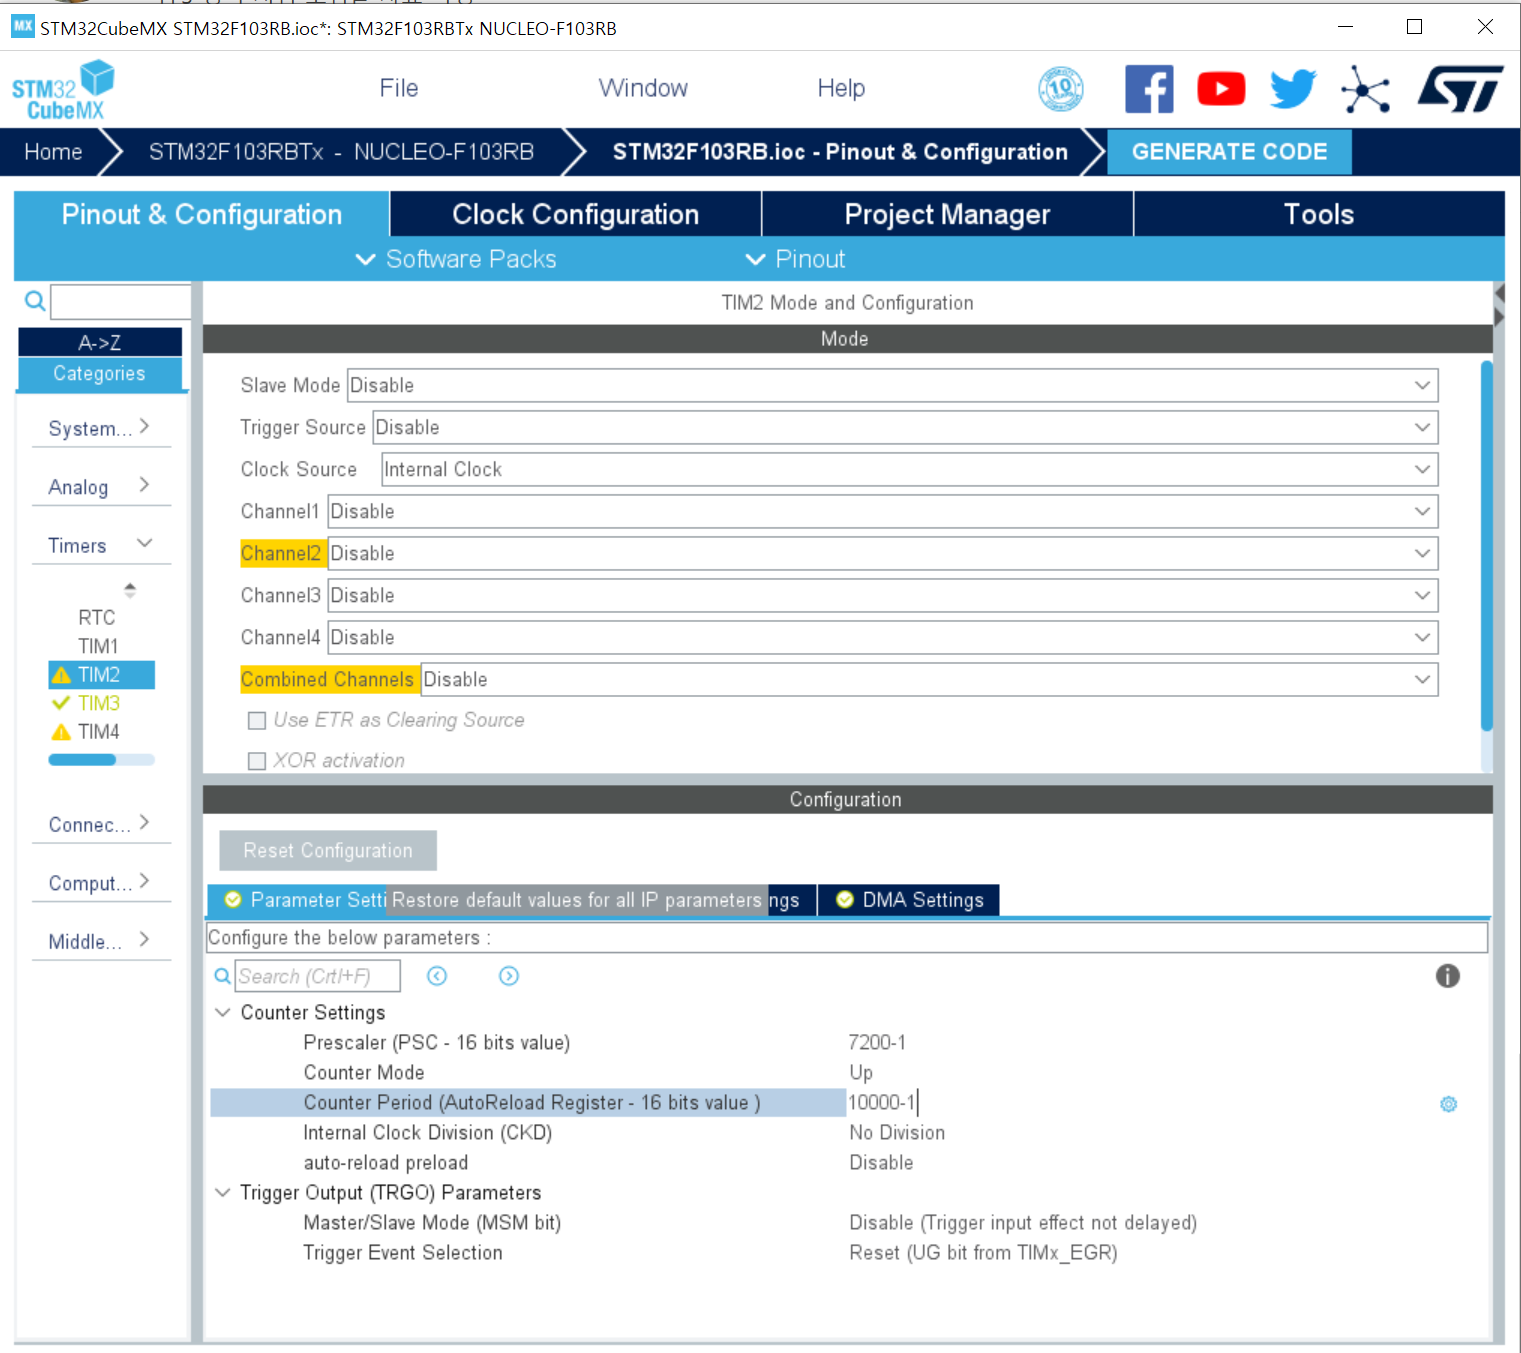The width and height of the screenshot is (1521, 1353).
Task: Open the Pinout dropdown menu
Action: click(795, 259)
